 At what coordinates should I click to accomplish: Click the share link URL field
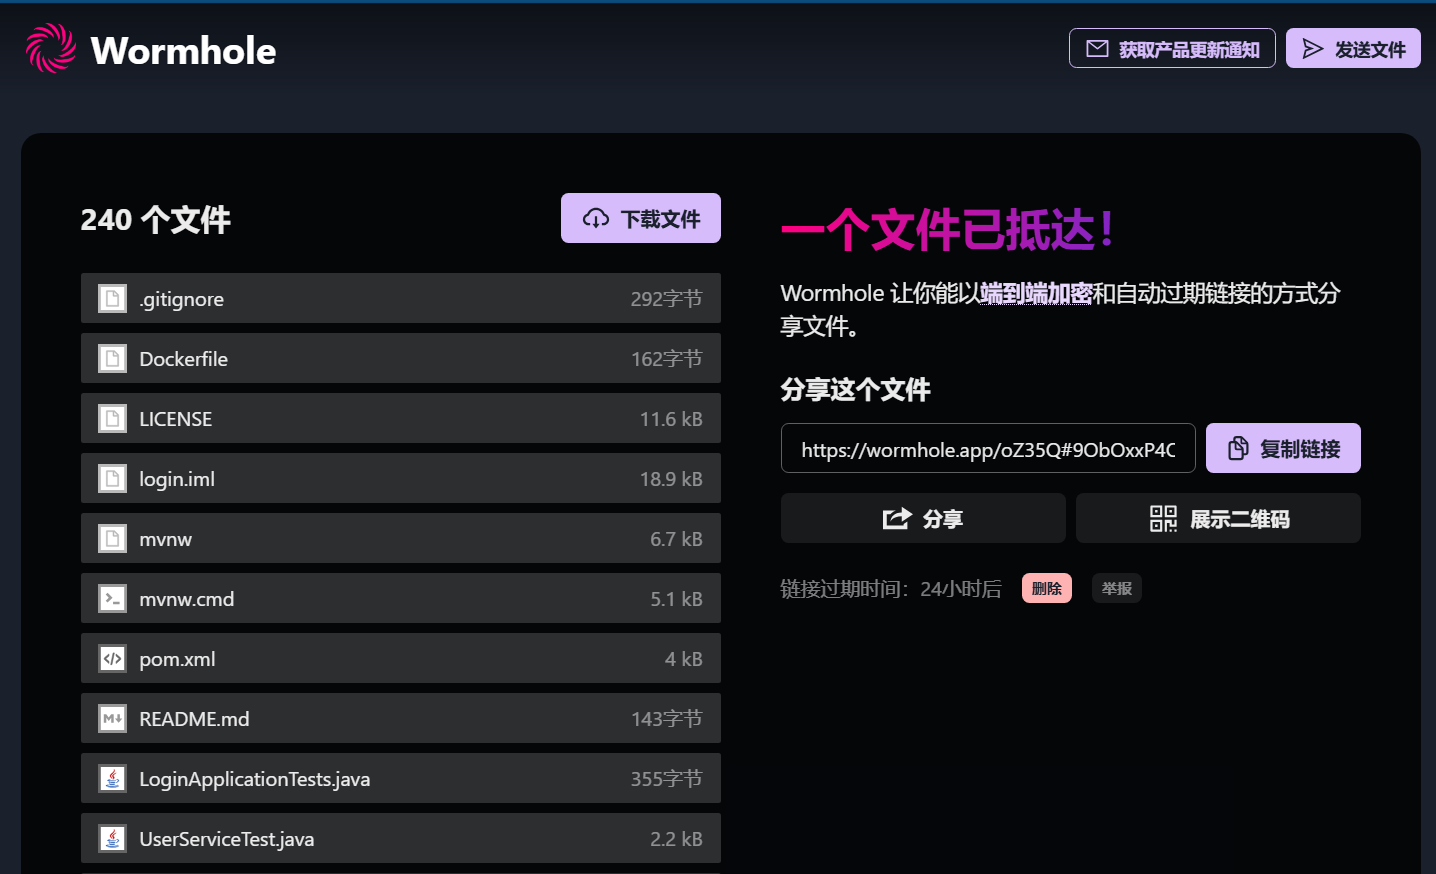[x=987, y=449]
